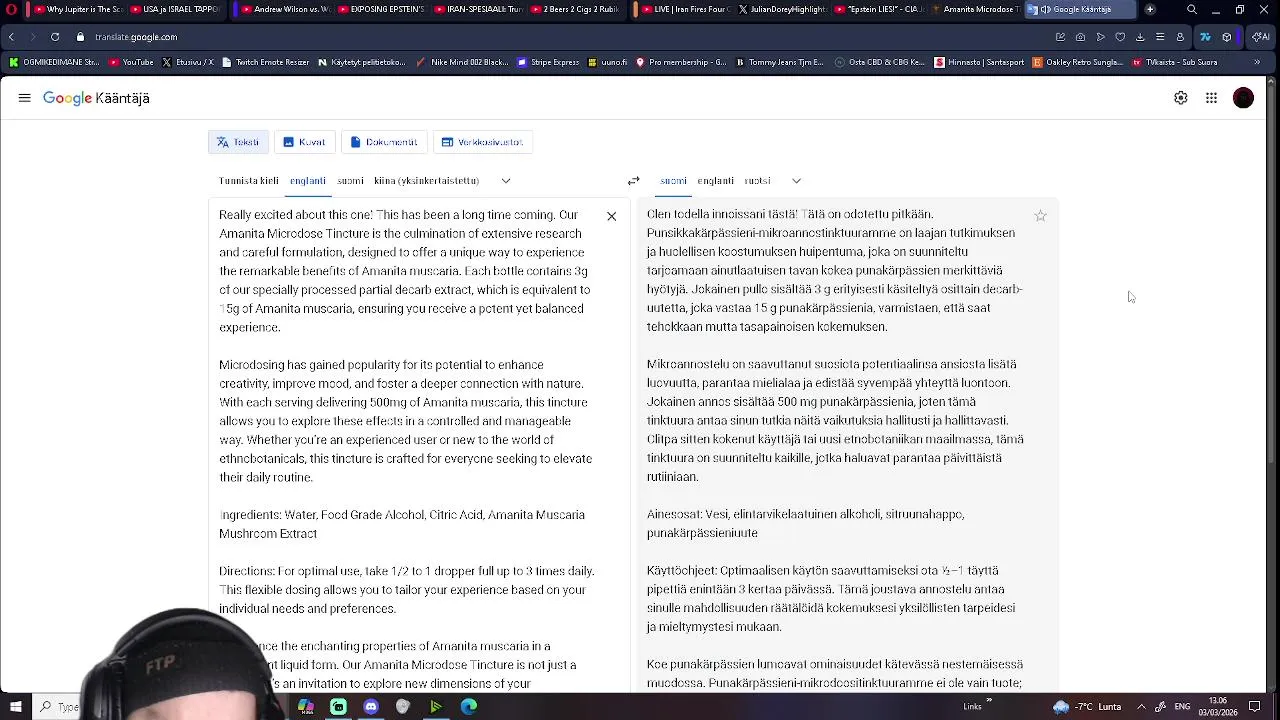The image size is (1280, 720).
Task: Select the Verkkosivustot translation mode tab
Action: (482, 142)
